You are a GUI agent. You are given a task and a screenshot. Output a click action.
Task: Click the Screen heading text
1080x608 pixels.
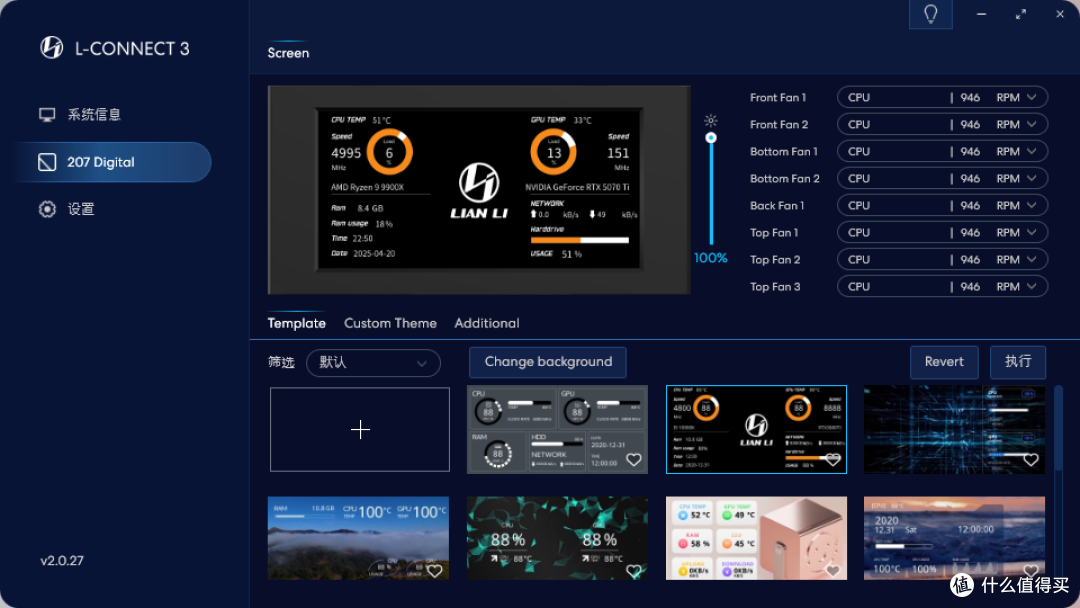[288, 53]
